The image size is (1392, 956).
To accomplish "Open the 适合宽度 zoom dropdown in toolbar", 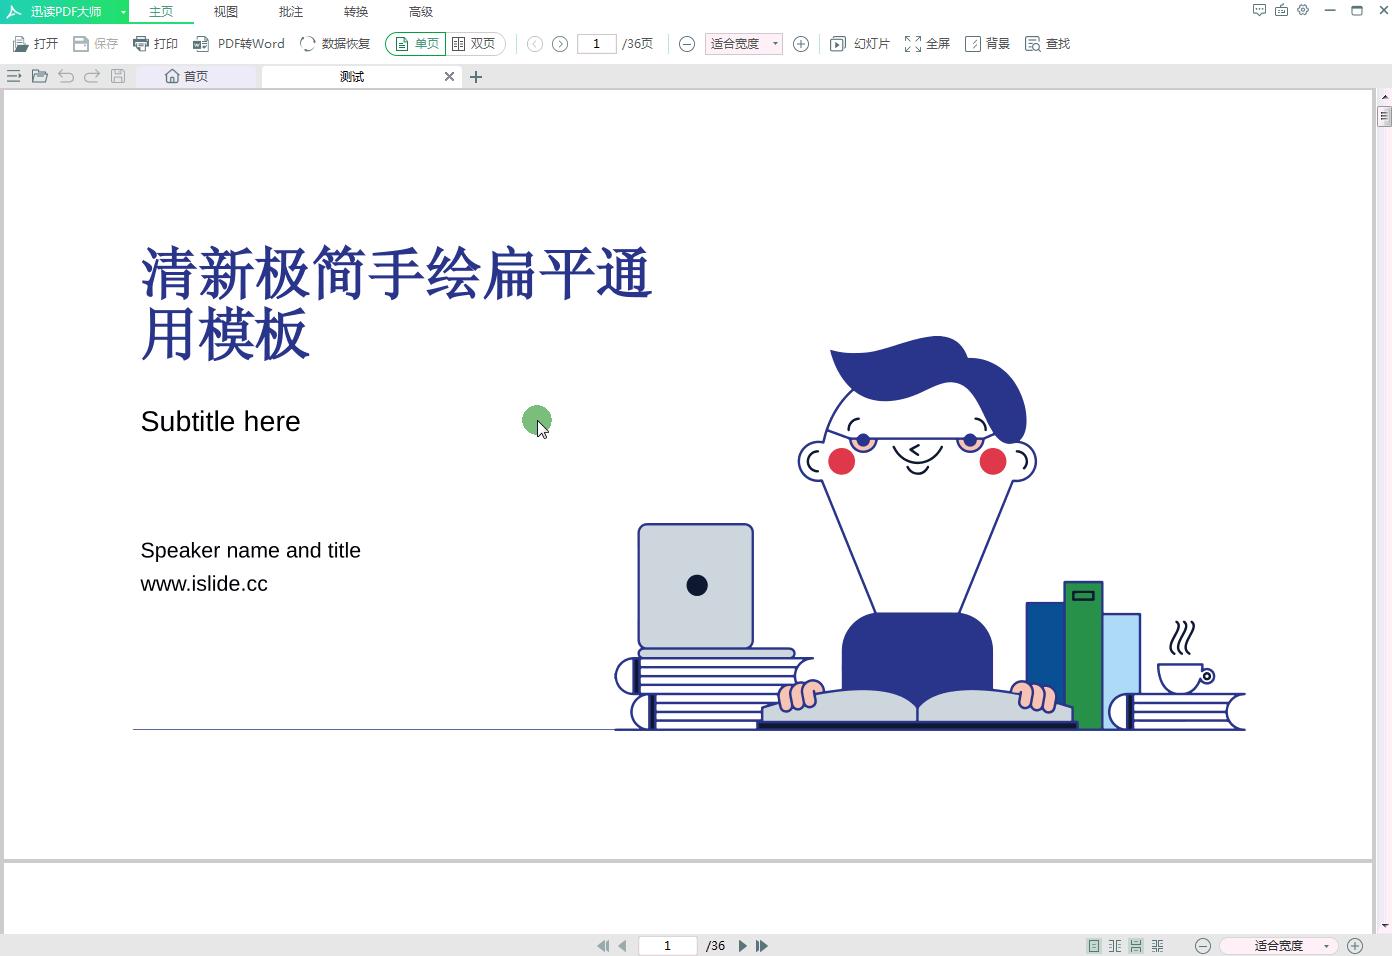I will click(743, 43).
